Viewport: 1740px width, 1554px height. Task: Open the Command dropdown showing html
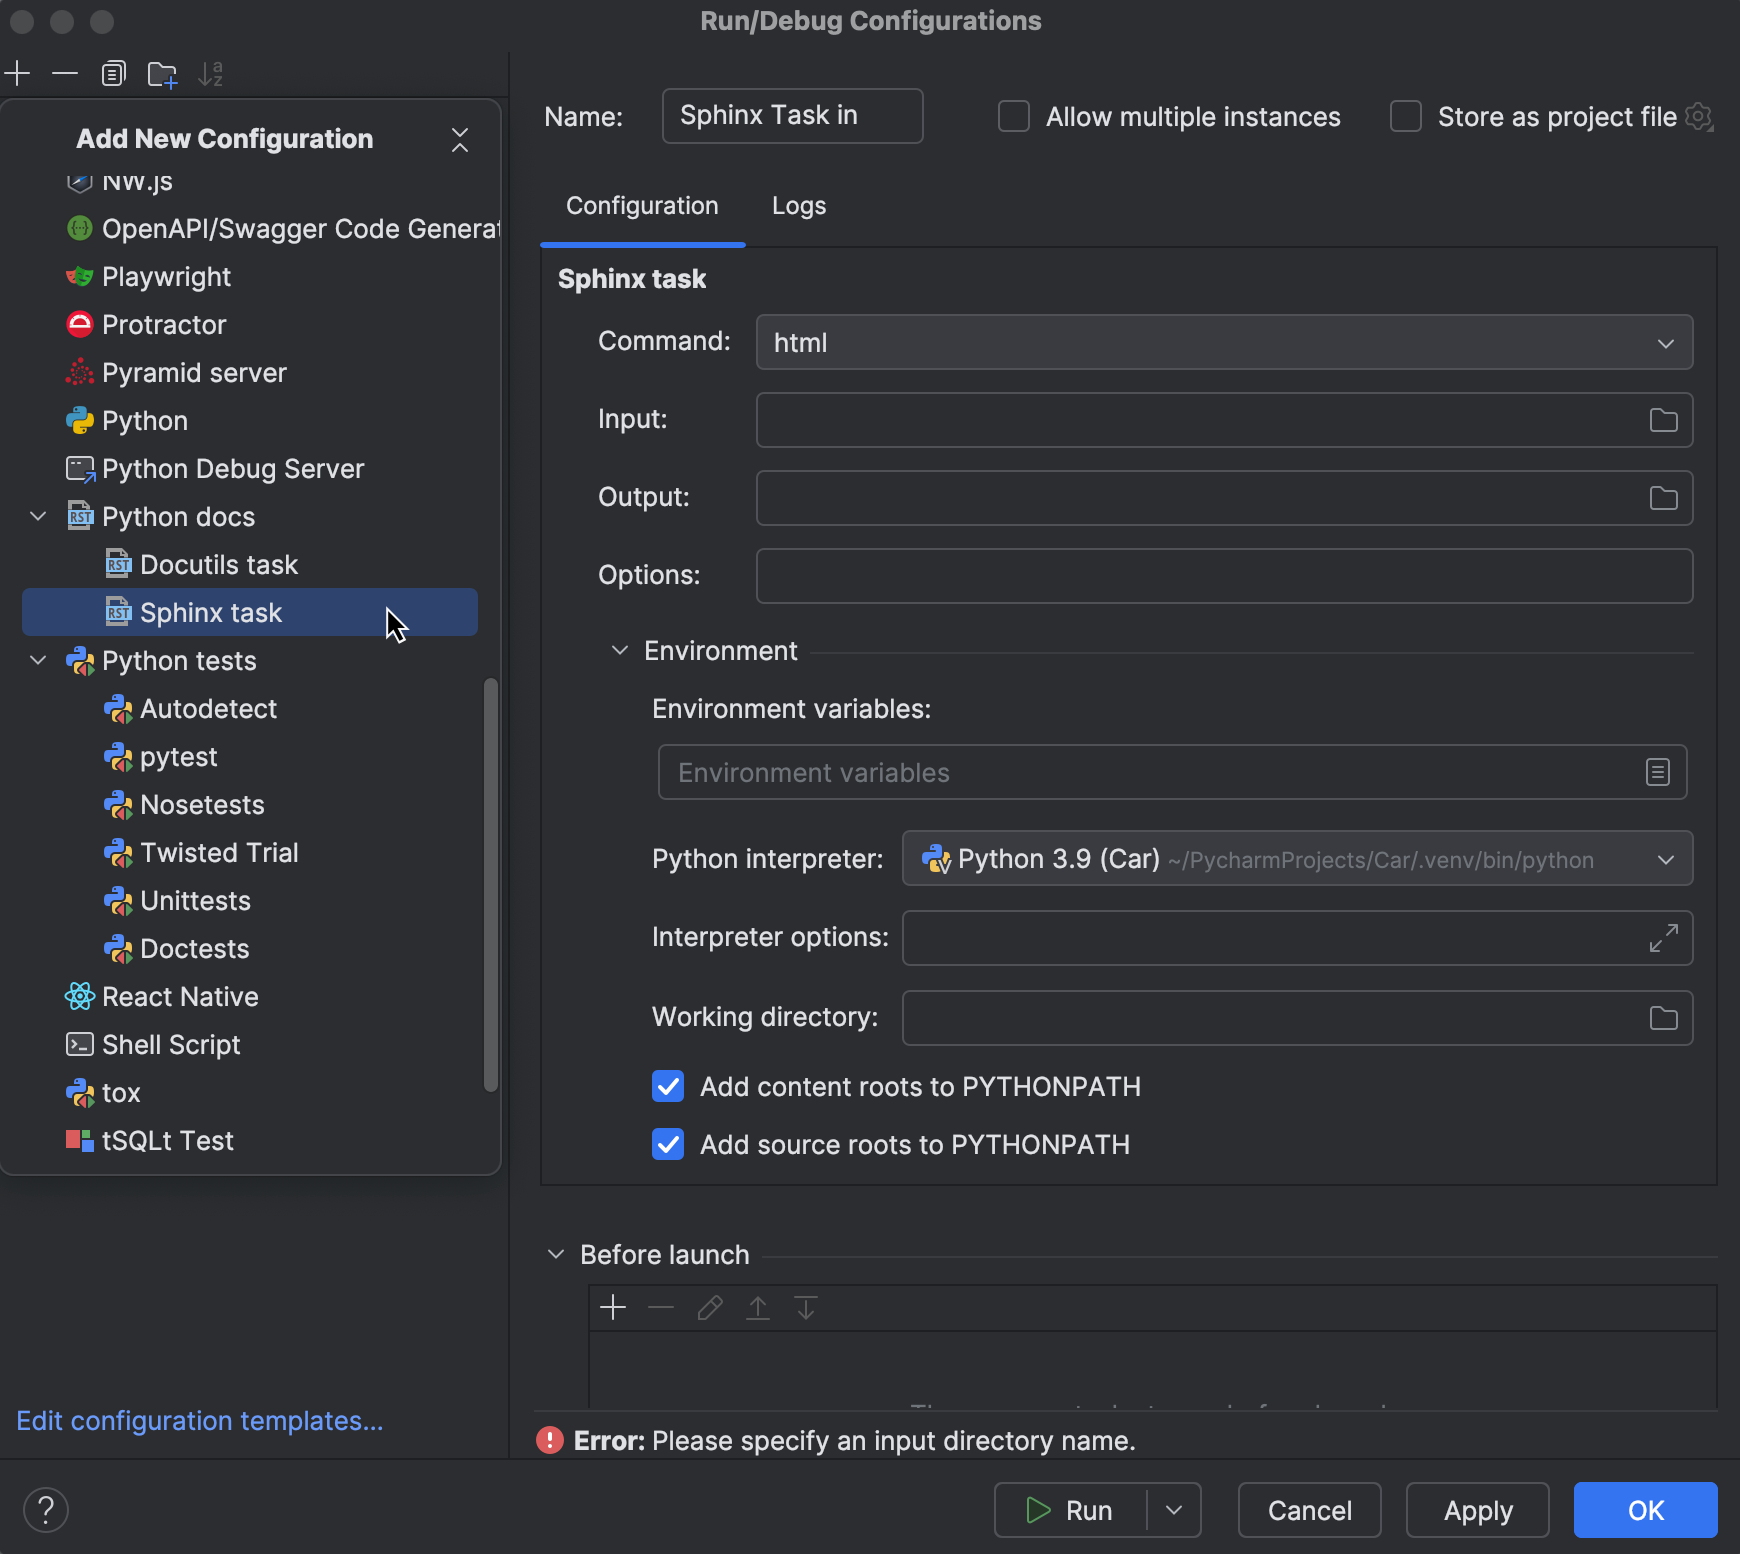point(1665,342)
